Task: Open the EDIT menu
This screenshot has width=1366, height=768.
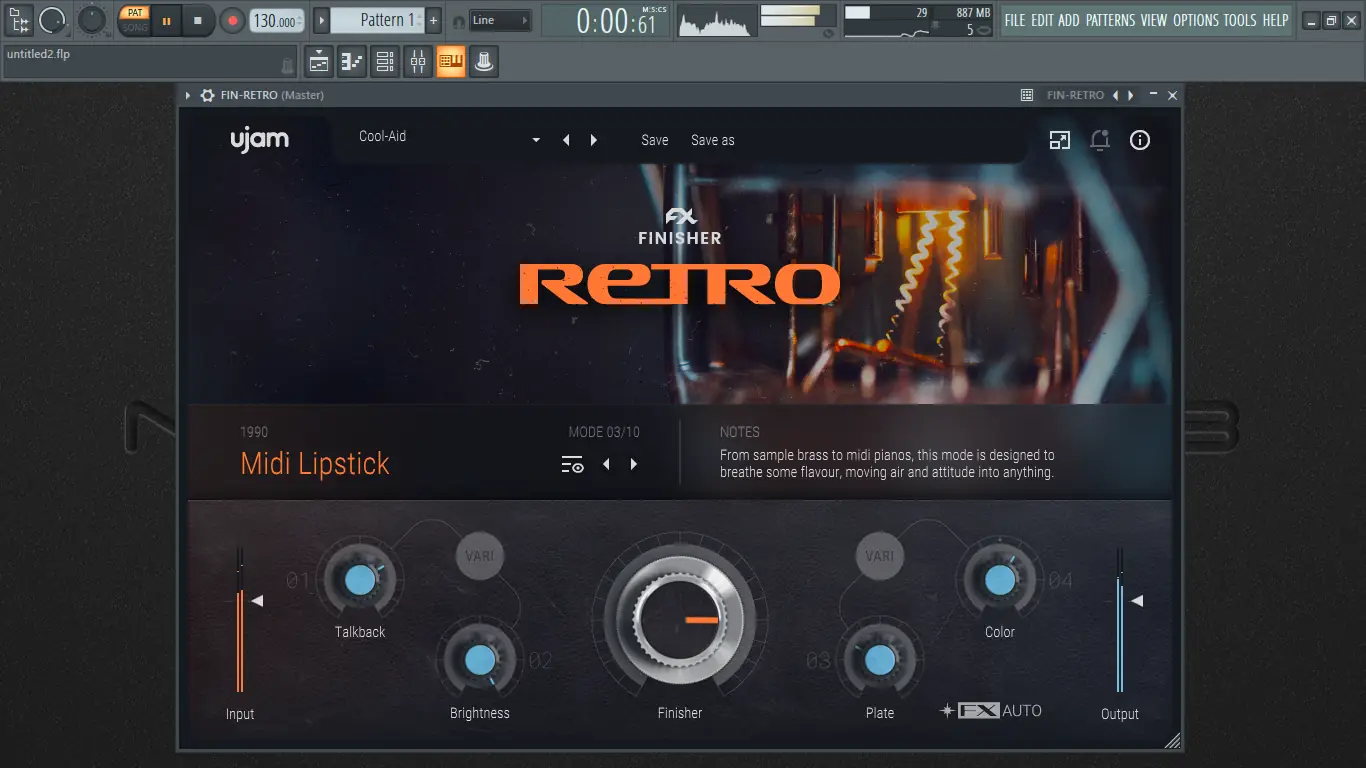Action: (x=1041, y=20)
